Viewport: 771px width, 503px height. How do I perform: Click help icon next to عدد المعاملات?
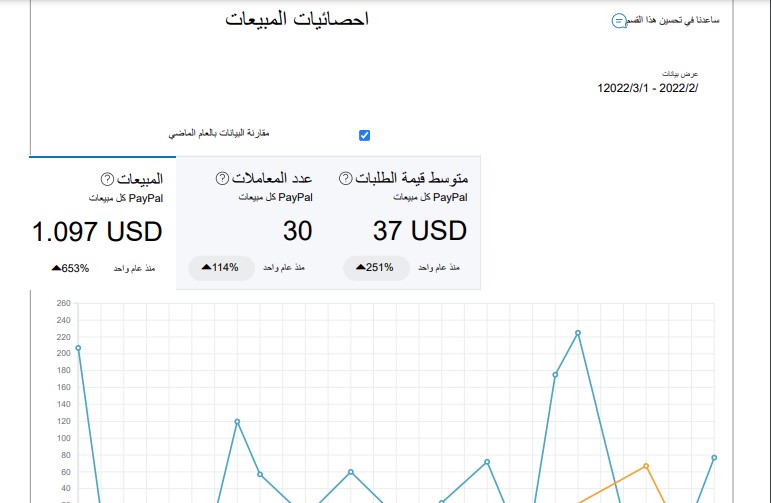(222, 178)
